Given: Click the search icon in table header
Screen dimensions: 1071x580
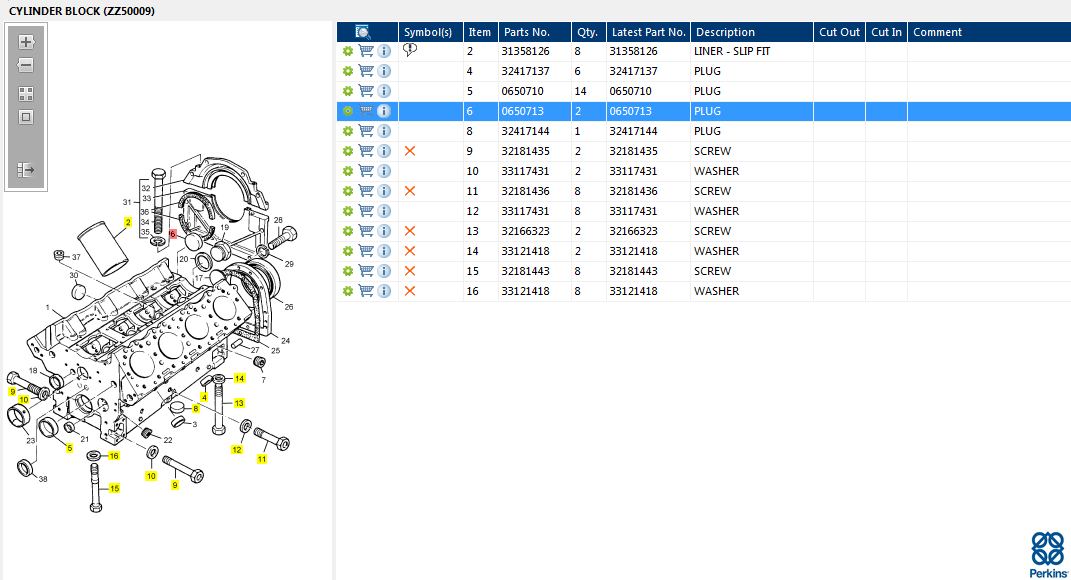Looking at the screenshot, I should [363, 32].
